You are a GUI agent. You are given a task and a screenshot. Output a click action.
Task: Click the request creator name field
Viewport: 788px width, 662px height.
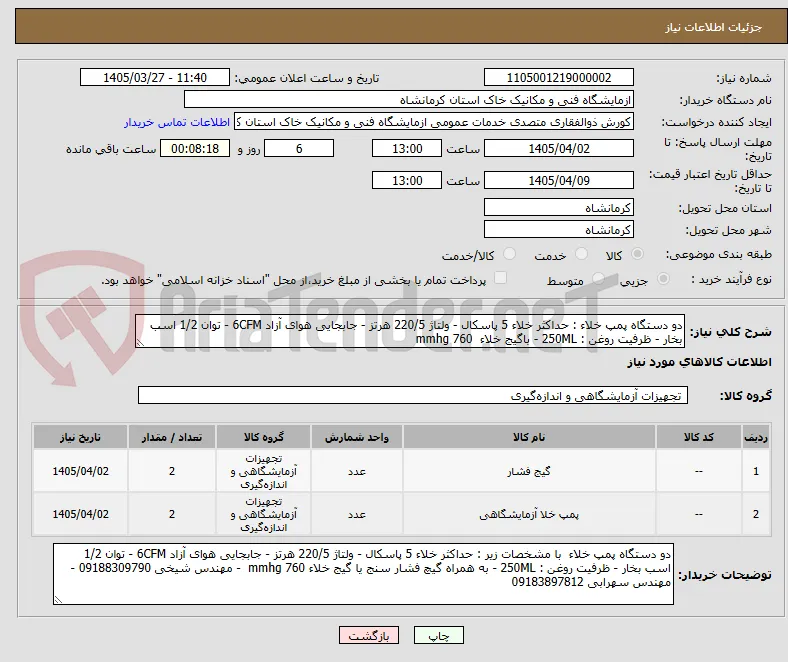pos(434,122)
